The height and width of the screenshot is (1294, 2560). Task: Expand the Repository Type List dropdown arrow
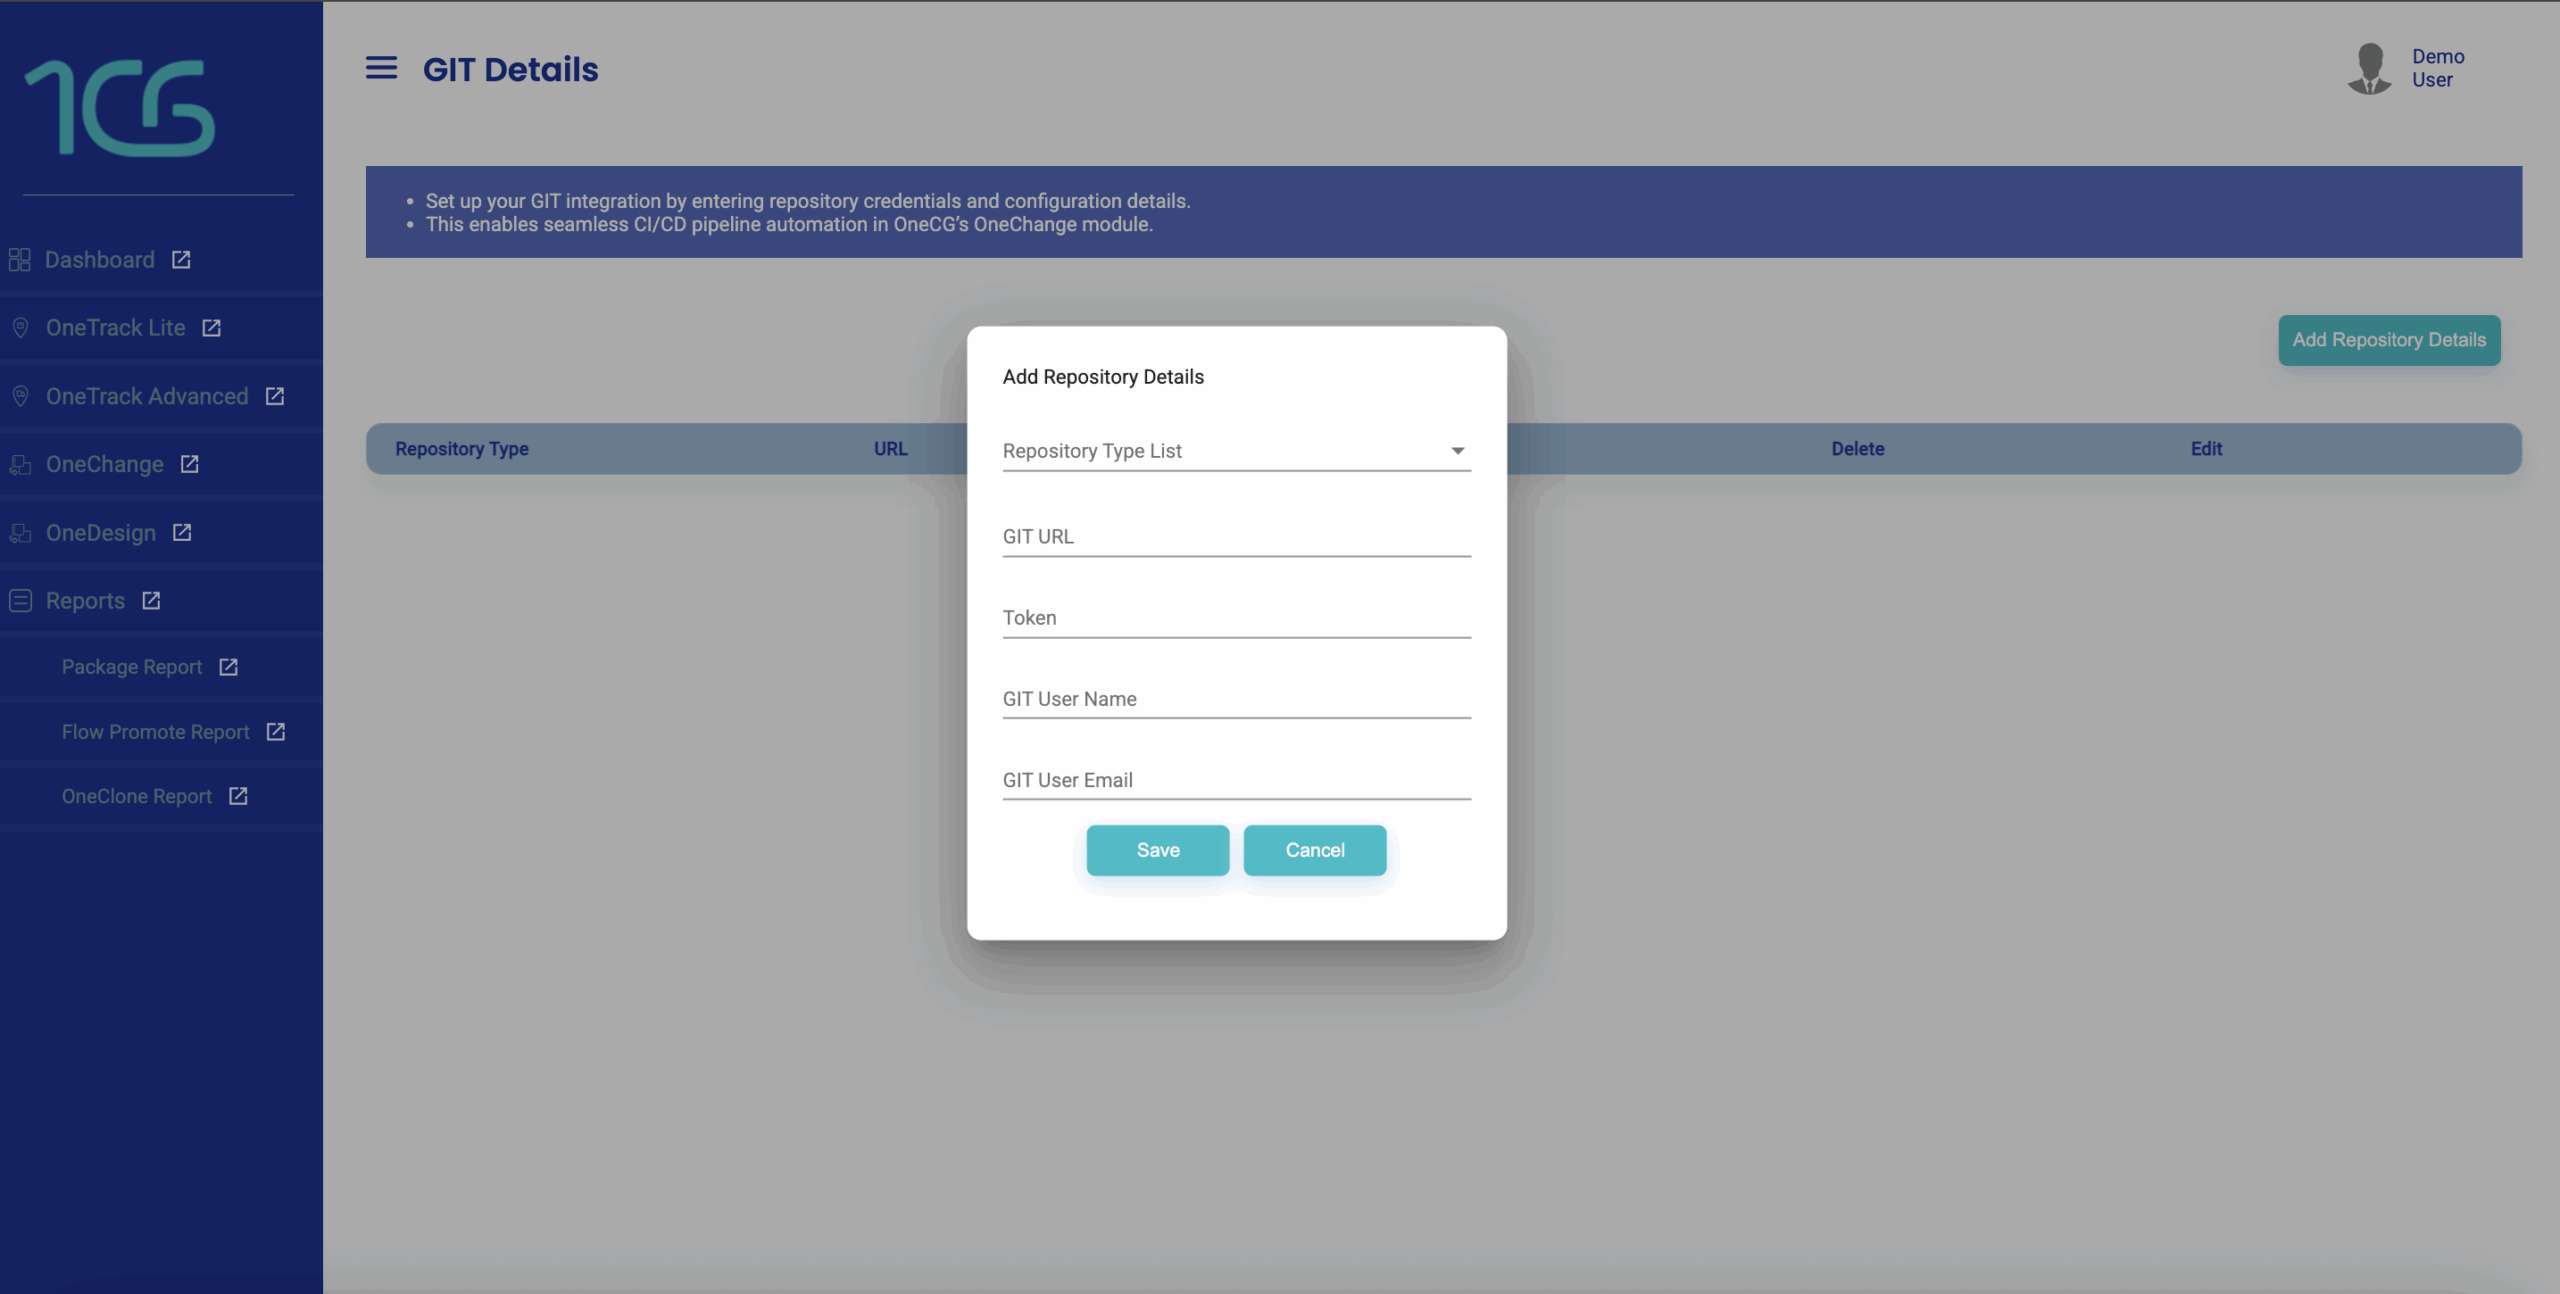(1457, 451)
